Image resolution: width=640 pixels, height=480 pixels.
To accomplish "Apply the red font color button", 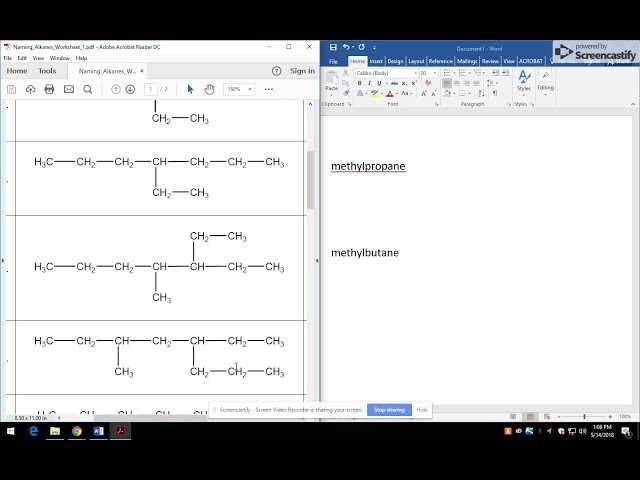I will tap(390, 93).
